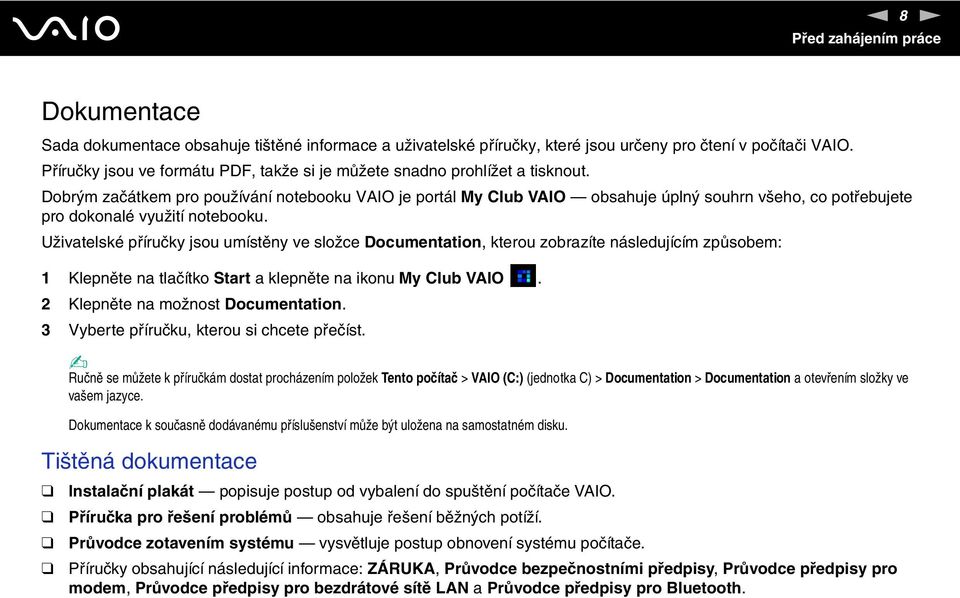This screenshot has height=598, width=960.
Task: Click the Tento počítač bold text
Action: (x=419, y=378)
